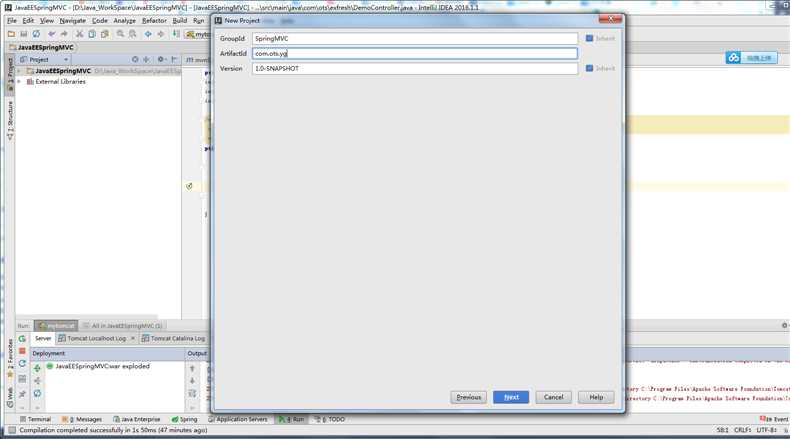Toggle Inherit checkbox for Version
Viewport: 790px width, 439px height.
tap(589, 68)
